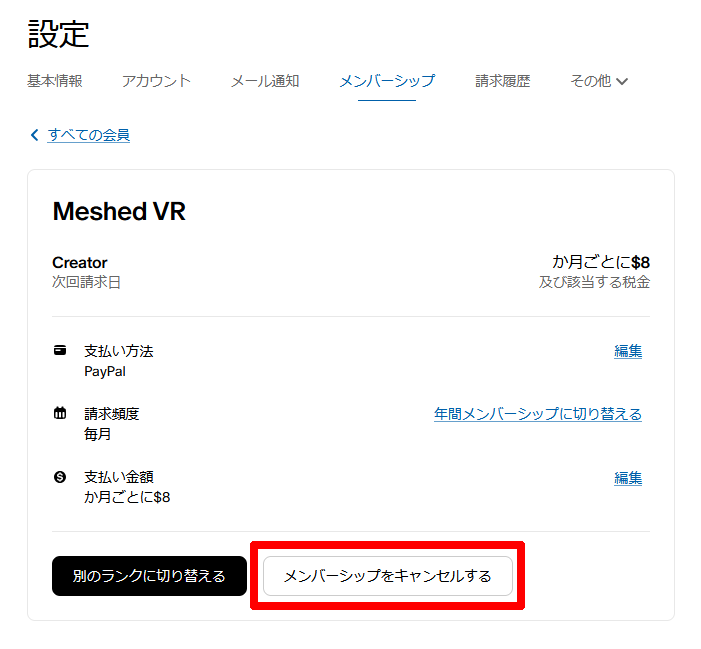Go to the メンバーシップ tab

387,81
